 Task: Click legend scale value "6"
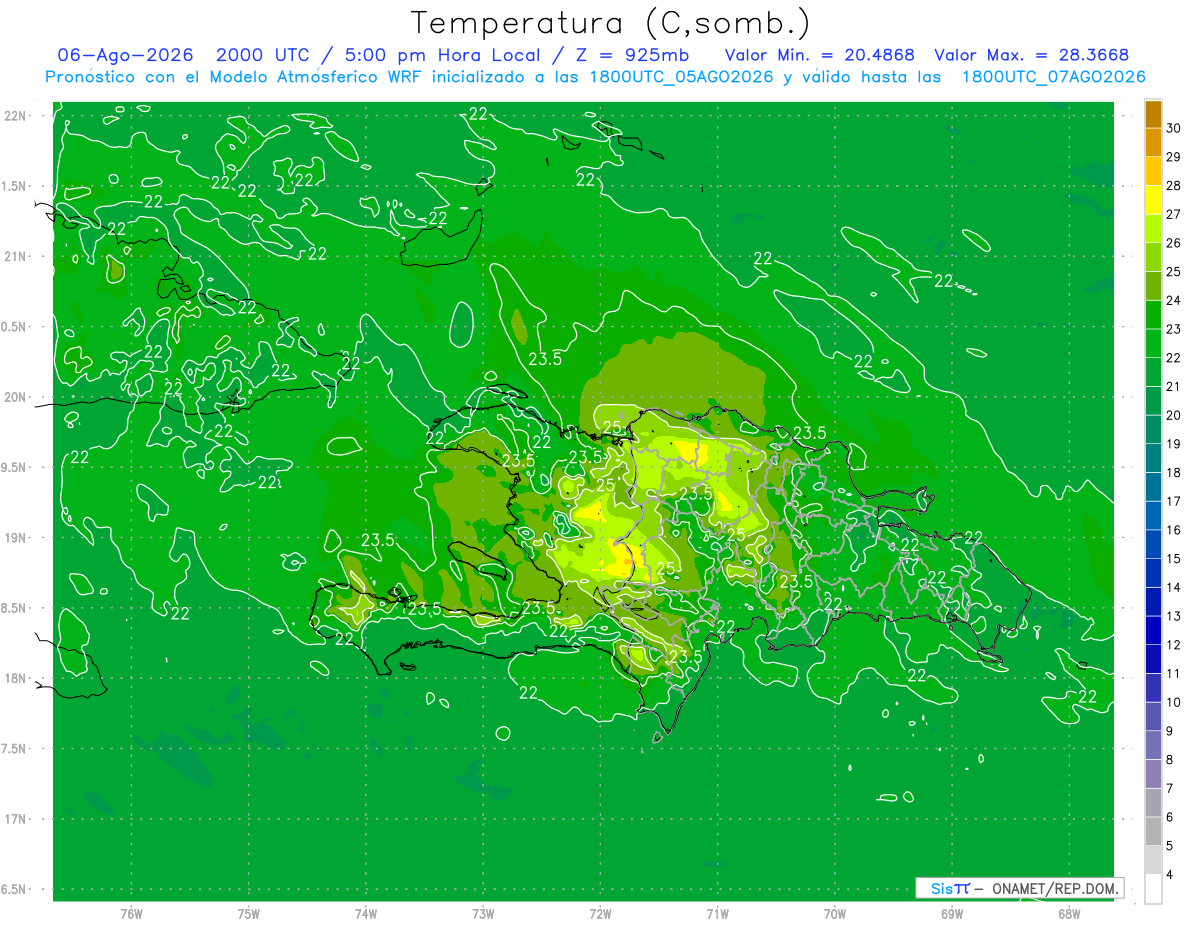[x=1169, y=817]
